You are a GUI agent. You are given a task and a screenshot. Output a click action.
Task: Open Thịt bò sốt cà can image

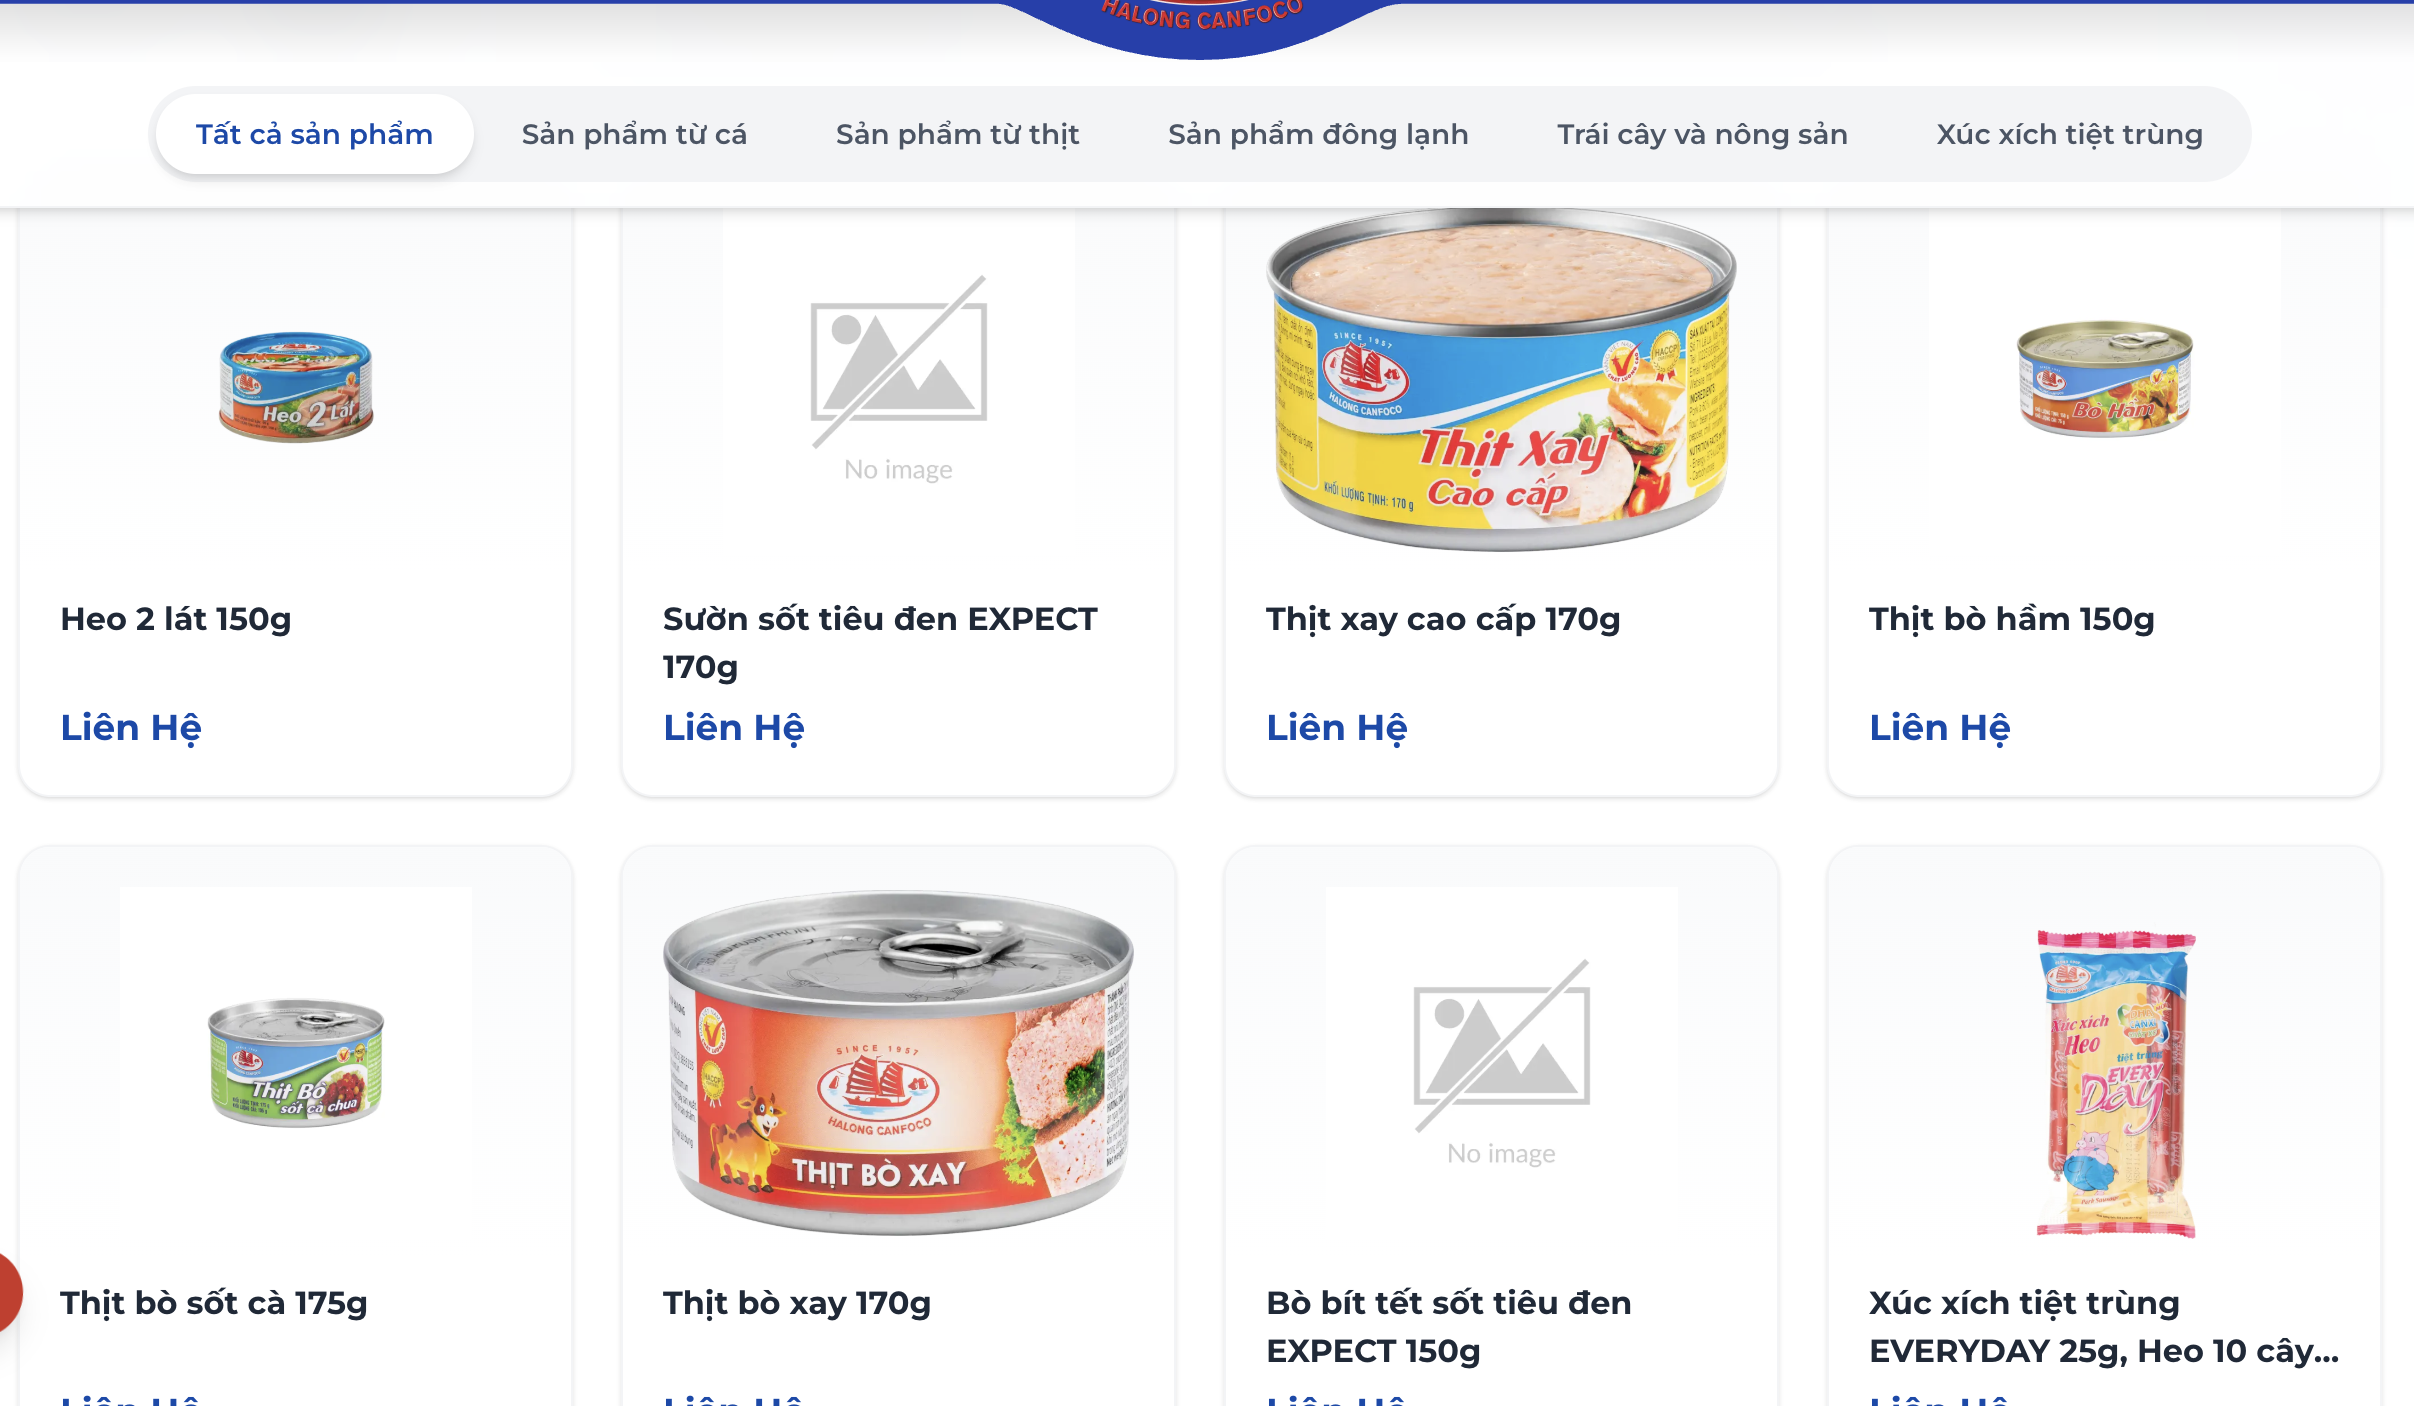pos(296,1062)
